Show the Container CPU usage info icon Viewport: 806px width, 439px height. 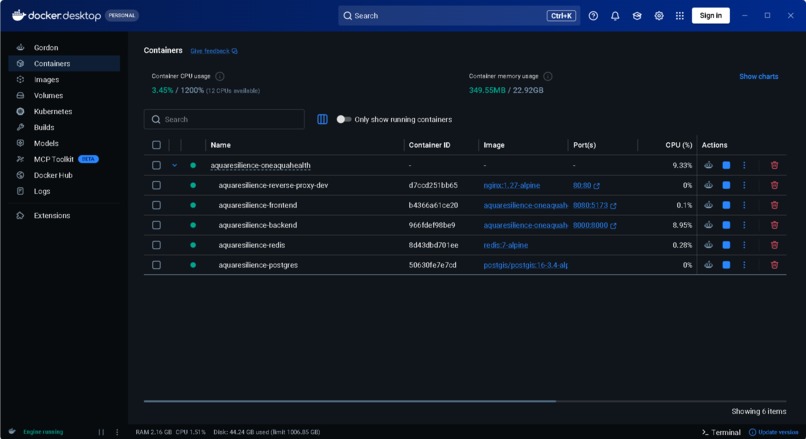click(219, 76)
